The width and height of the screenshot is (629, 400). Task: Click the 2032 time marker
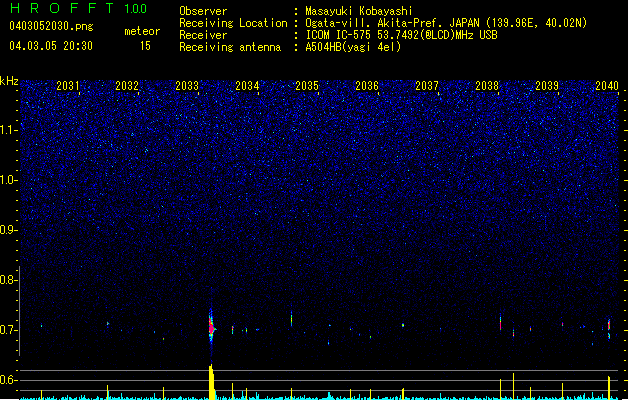(127, 86)
